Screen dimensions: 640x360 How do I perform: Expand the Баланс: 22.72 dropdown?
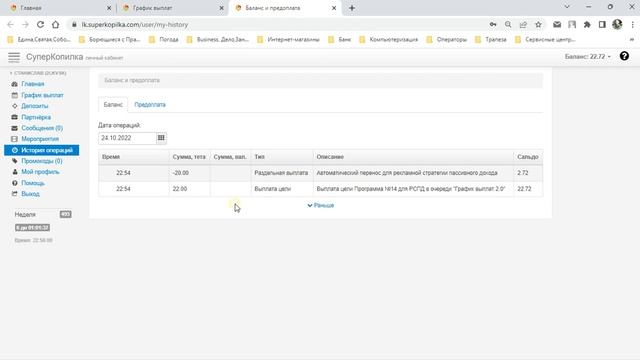tap(588, 56)
